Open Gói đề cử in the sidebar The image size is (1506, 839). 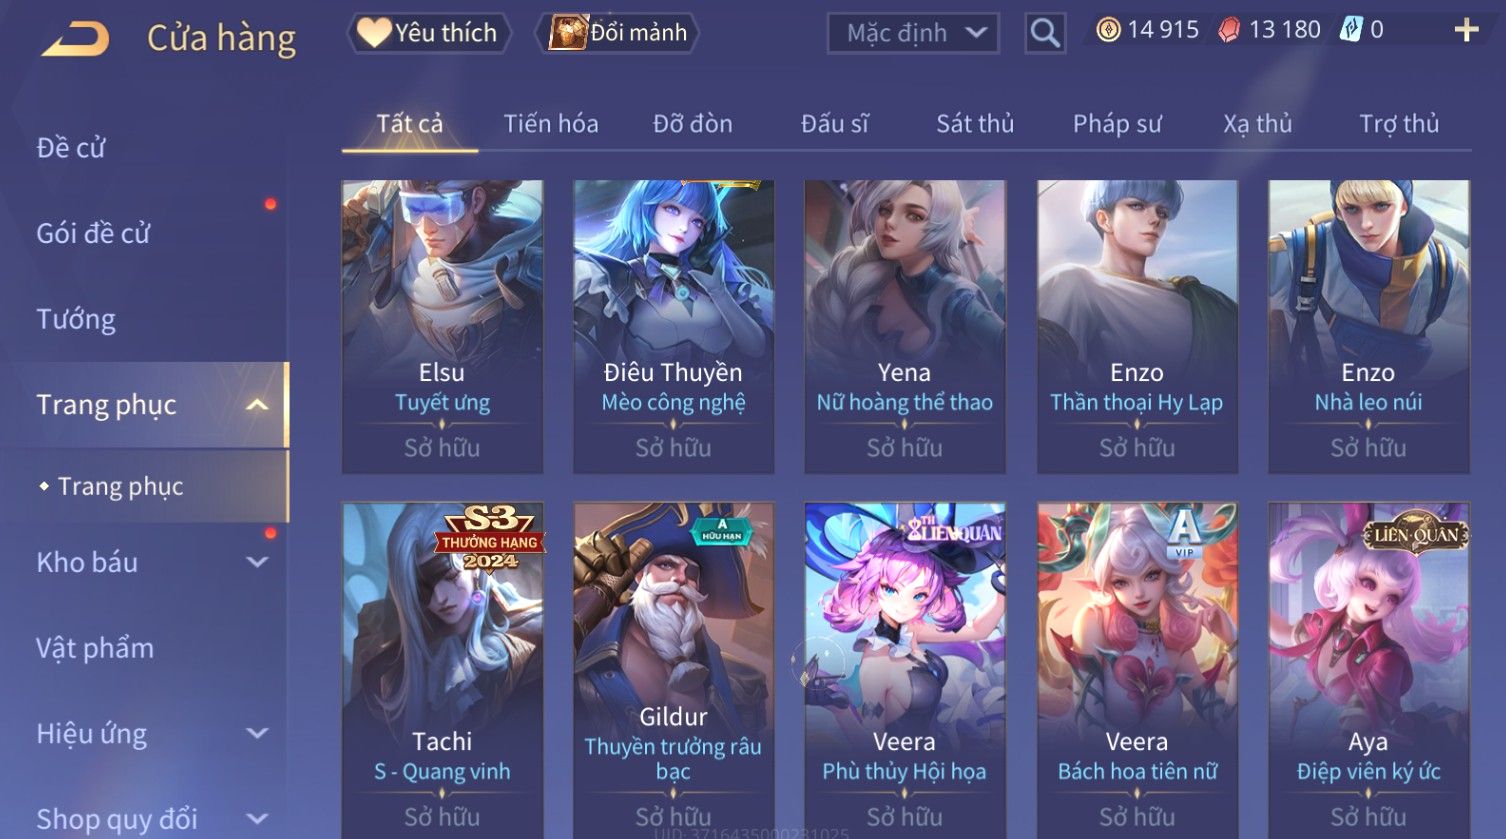point(93,233)
